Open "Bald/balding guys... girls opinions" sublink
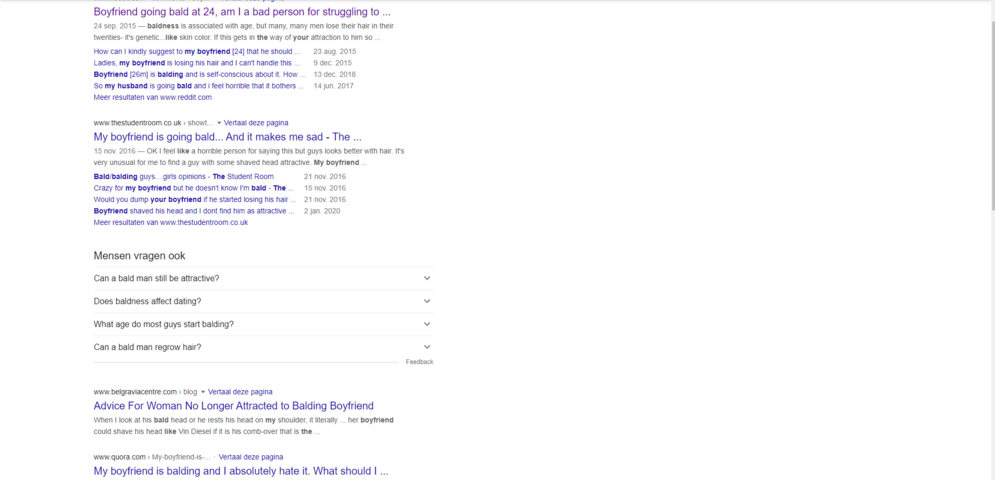The width and height of the screenshot is (995, 480). point(183,176)
